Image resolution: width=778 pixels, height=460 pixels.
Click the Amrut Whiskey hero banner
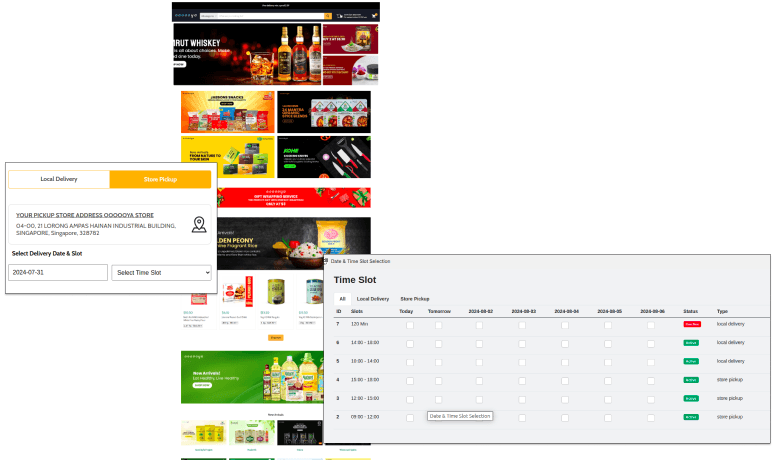click(x=247, y=54)
